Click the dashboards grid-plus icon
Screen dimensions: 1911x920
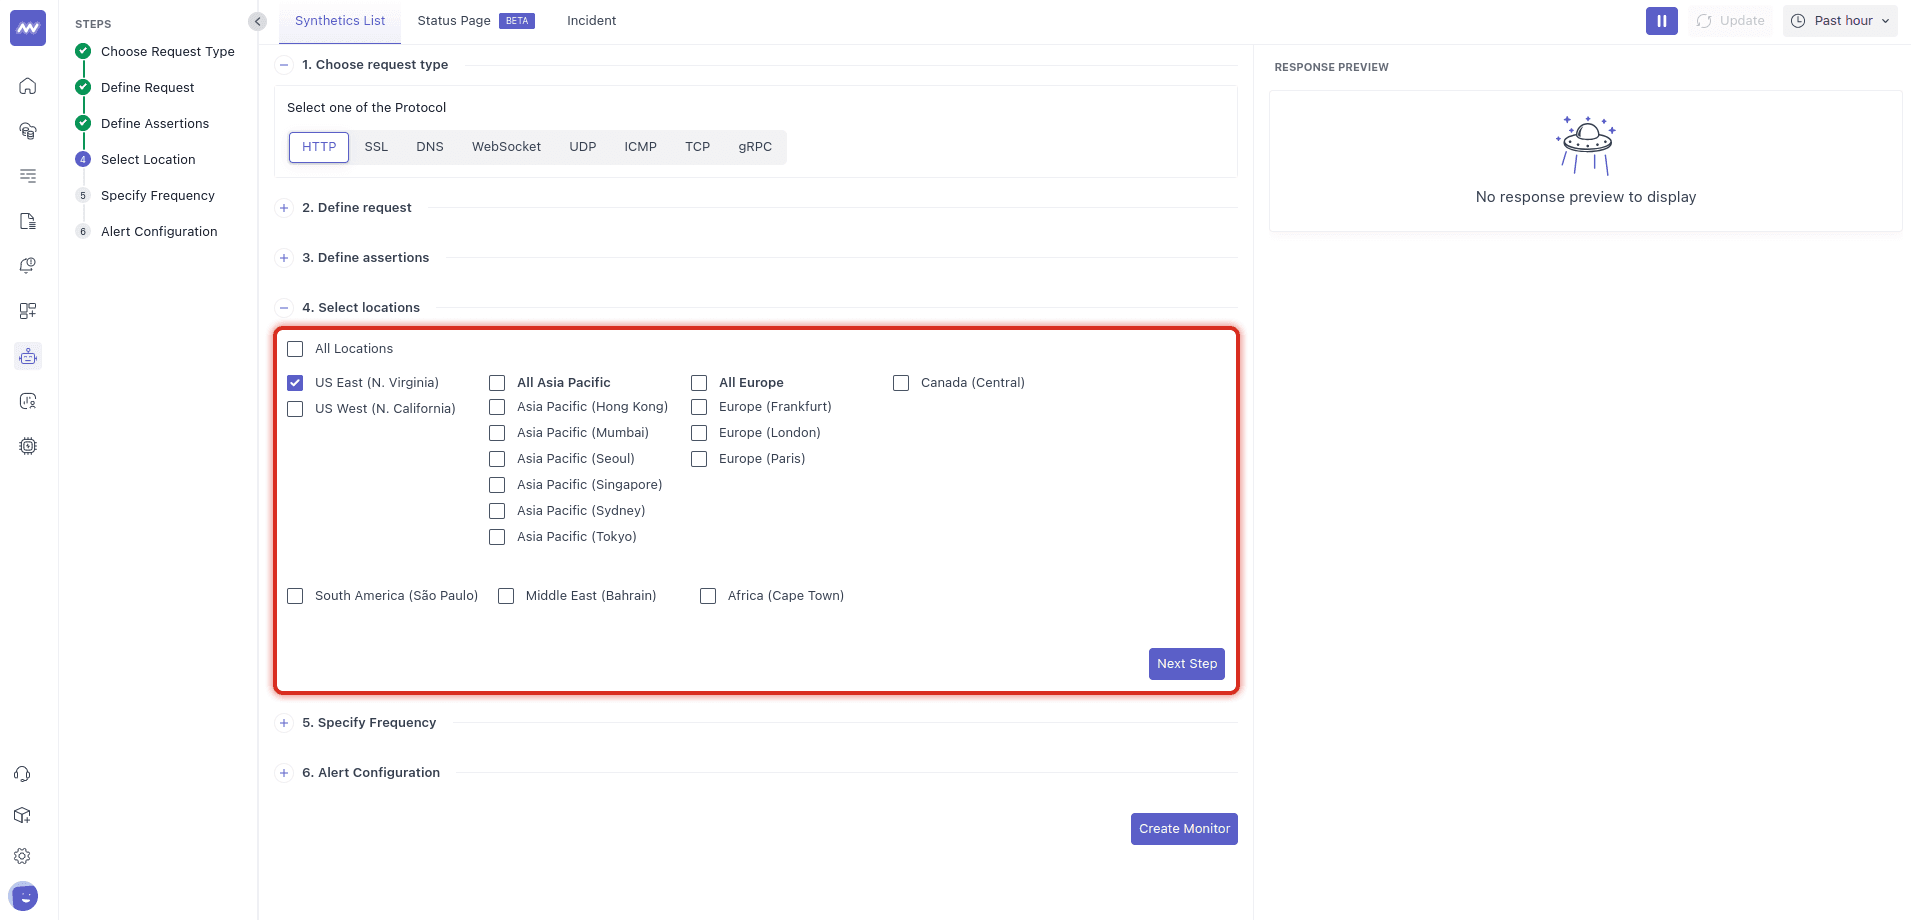28,311
